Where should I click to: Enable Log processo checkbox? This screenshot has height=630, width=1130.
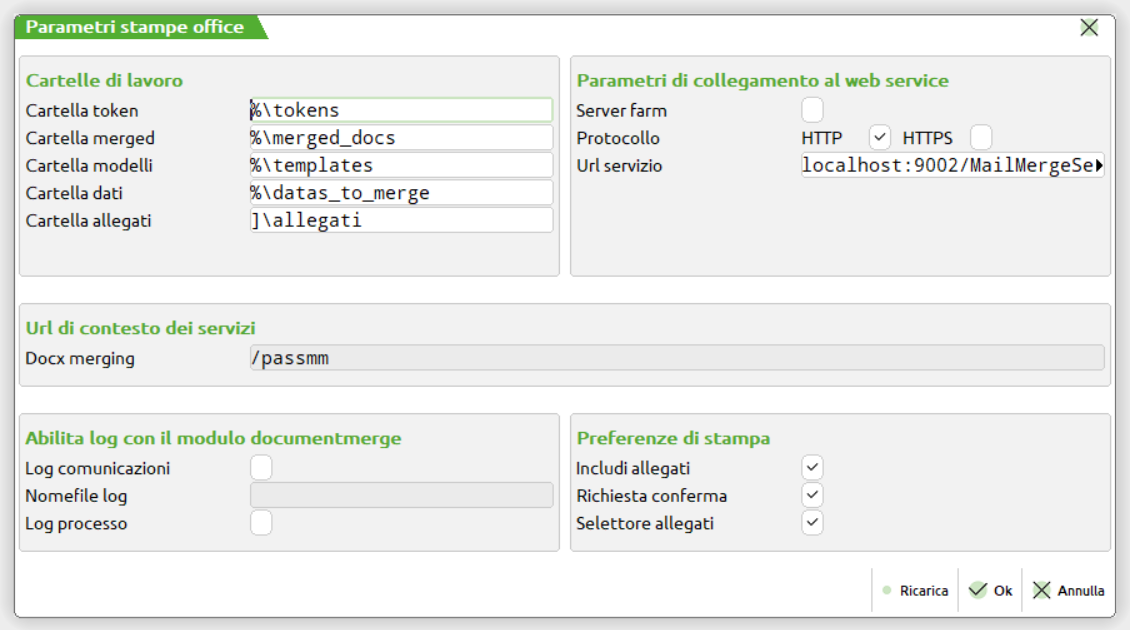[261, 523]
